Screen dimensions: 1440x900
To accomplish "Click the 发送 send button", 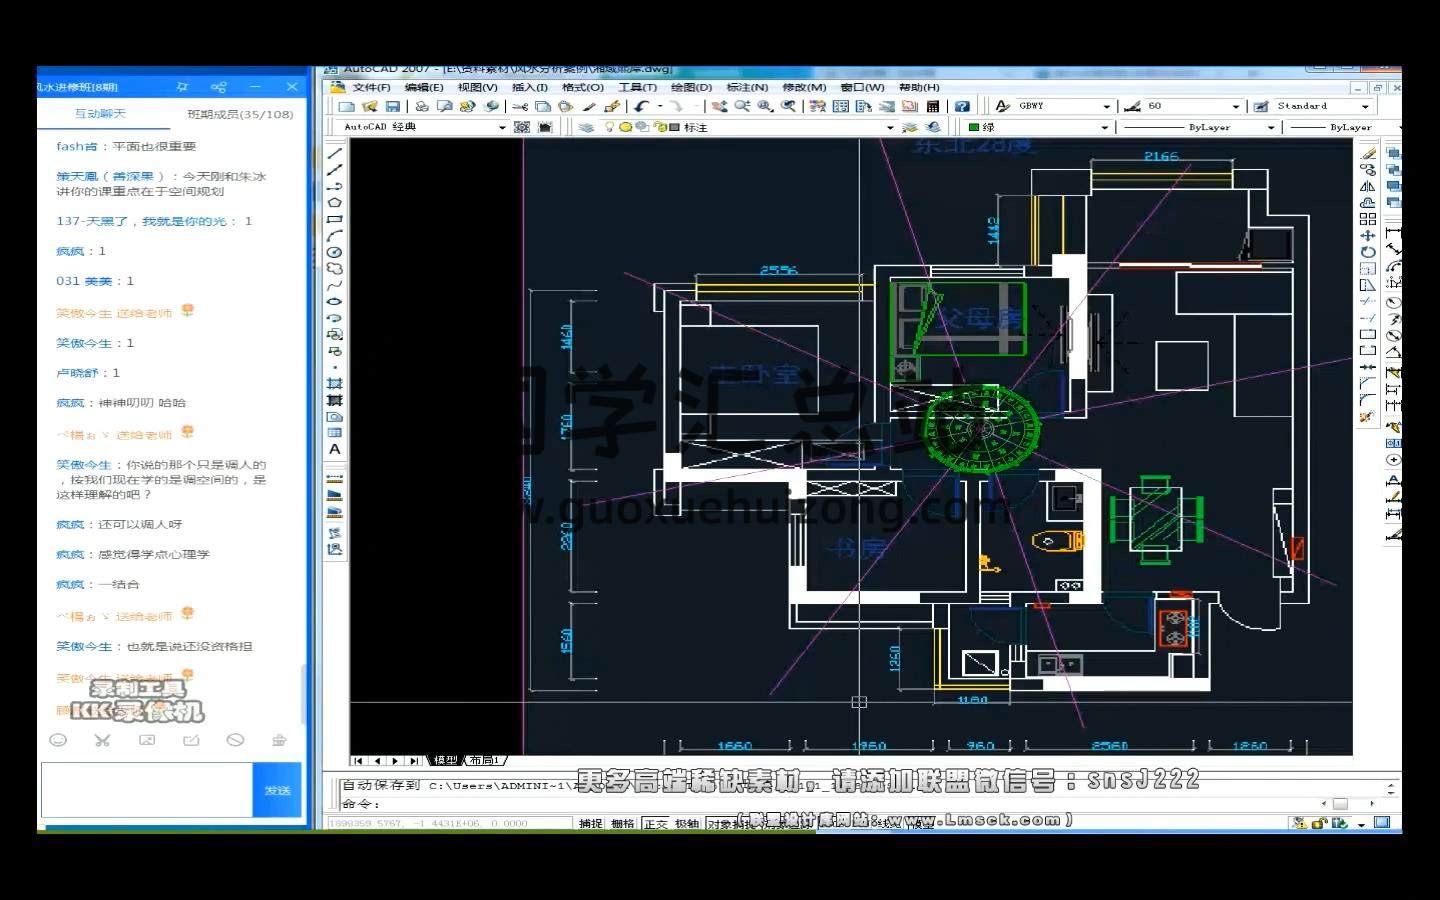I will coord(277,790).
